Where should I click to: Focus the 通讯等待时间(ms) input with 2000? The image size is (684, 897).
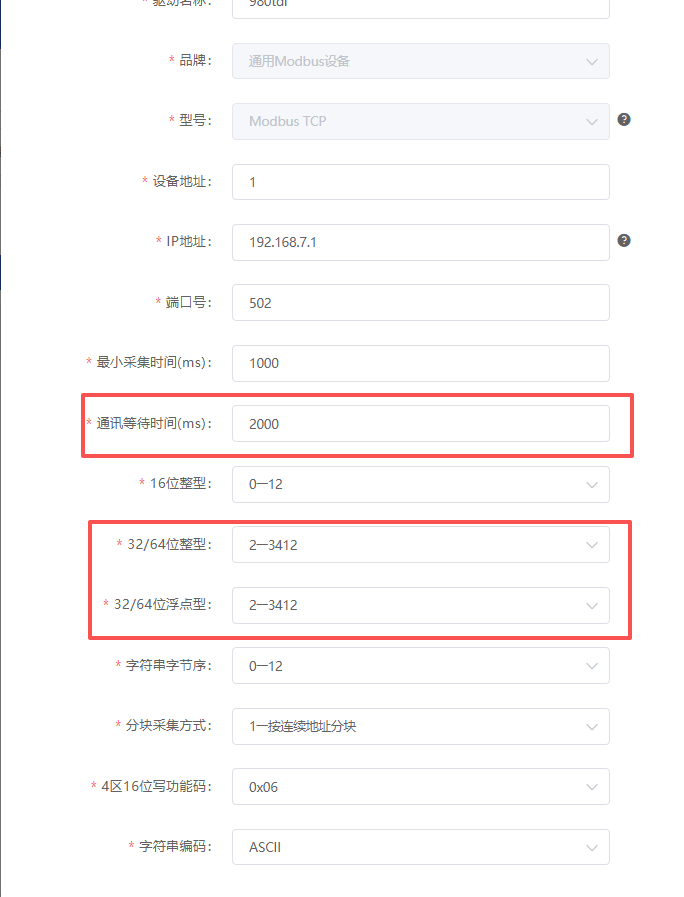pos(420,424)
